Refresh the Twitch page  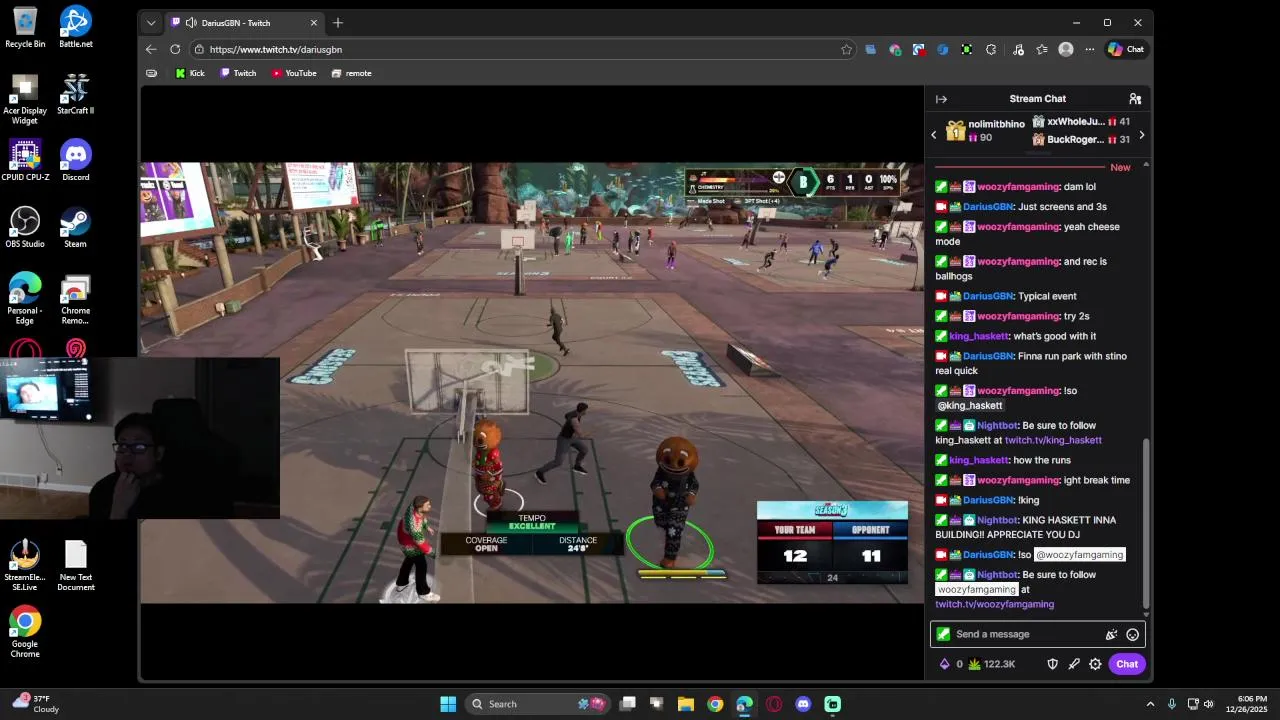pos(175,49)
